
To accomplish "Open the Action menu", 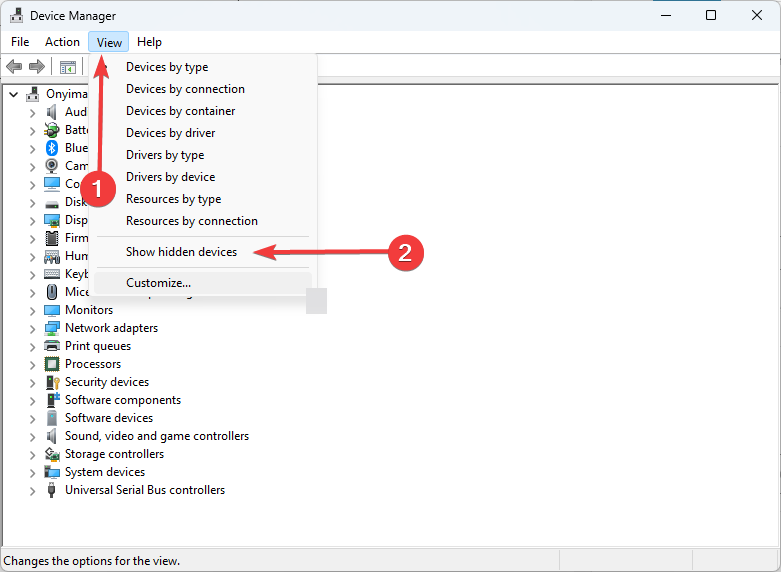I will click(x=62, y=42).
